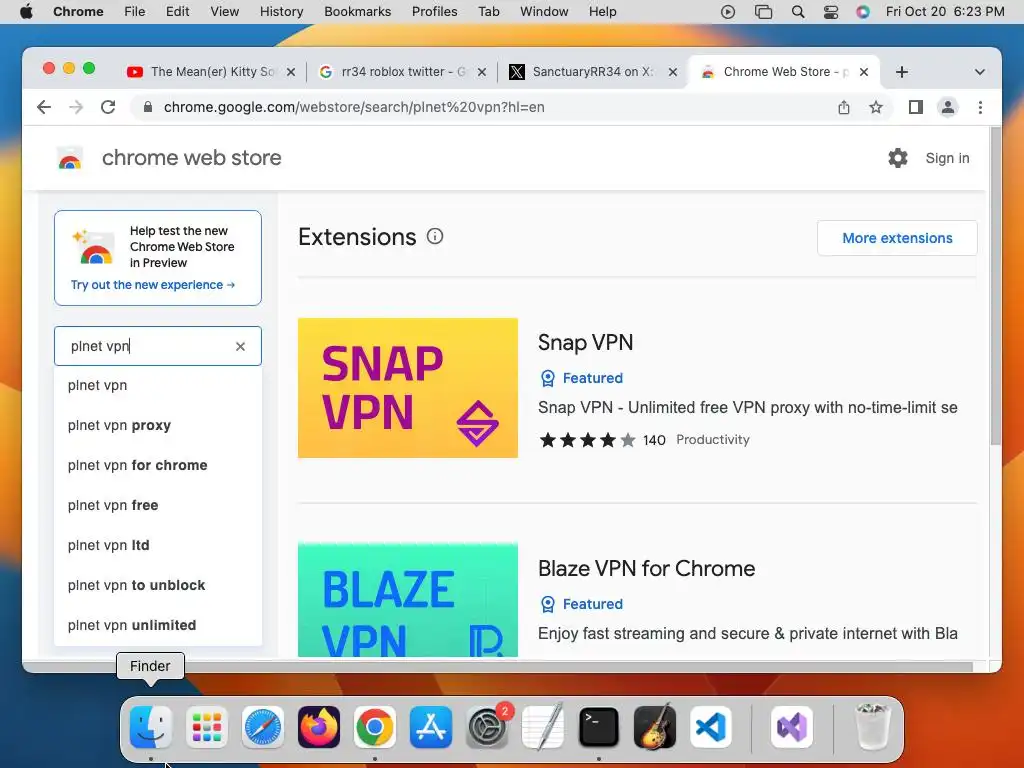1024x768 pixels.
Task: Close the YouTube Mean(er) Kitty tab
Action: [291, 72]
